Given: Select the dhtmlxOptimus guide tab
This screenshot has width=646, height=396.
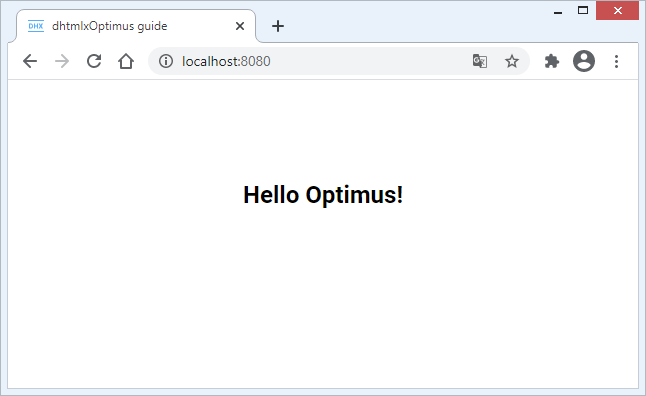Looking at the screenshot, I should pos(136,26).
